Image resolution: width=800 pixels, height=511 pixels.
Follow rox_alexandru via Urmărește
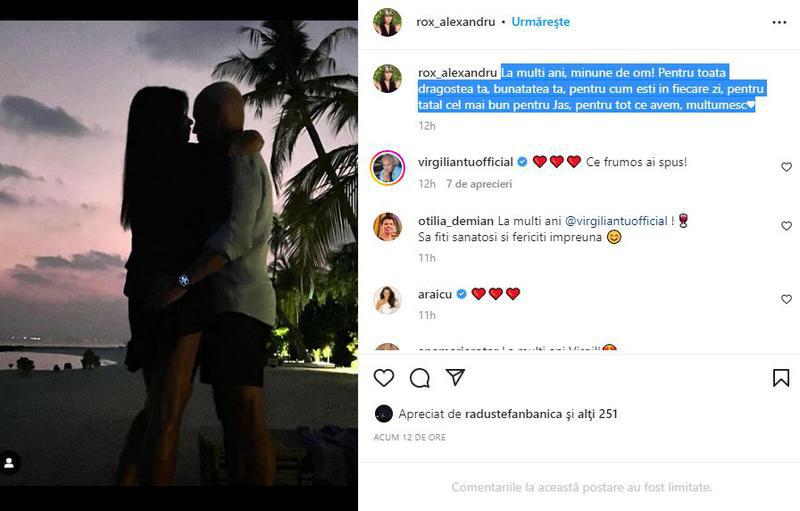pyautogui.click(x=540, y=22)
